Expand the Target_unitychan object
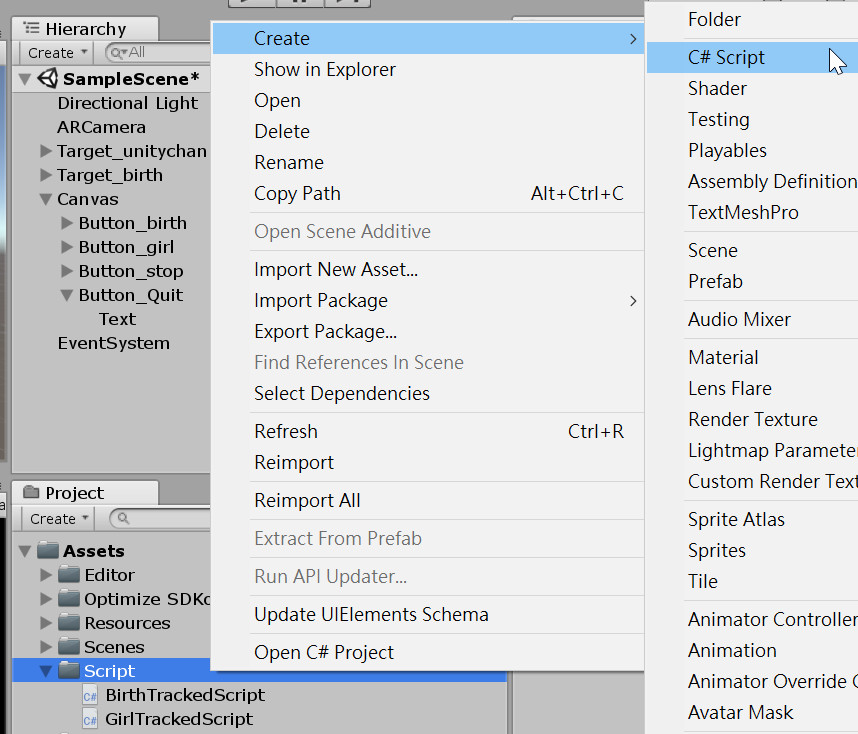This screenshot has width=858, height=734. click(x=44, y=151)
